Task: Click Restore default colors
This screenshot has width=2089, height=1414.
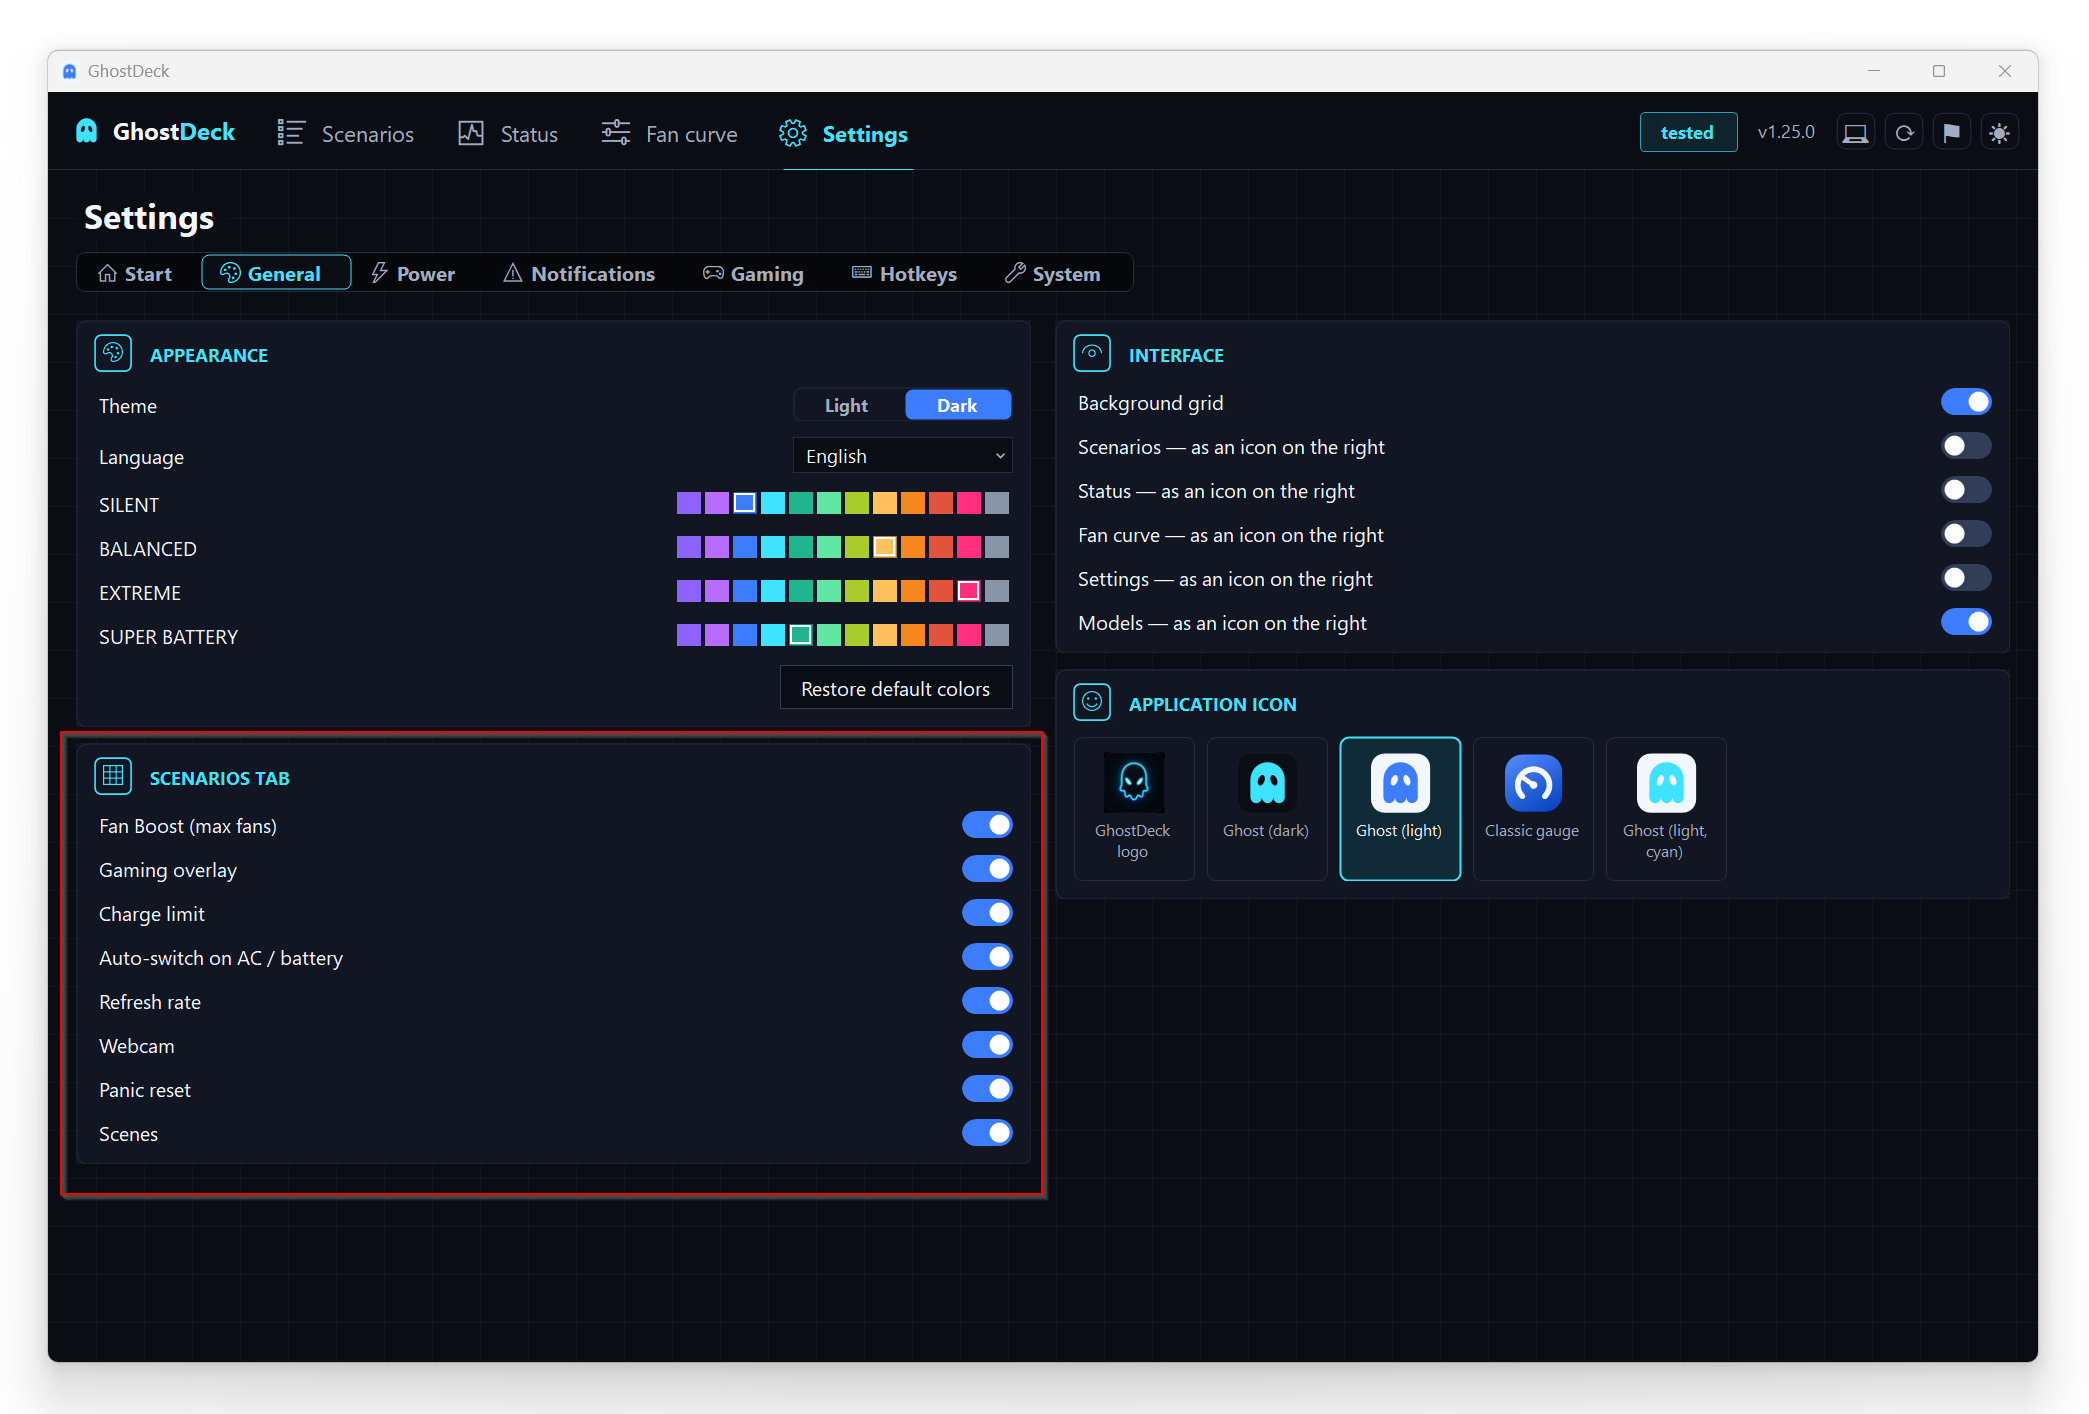Action: coord(896,689)
